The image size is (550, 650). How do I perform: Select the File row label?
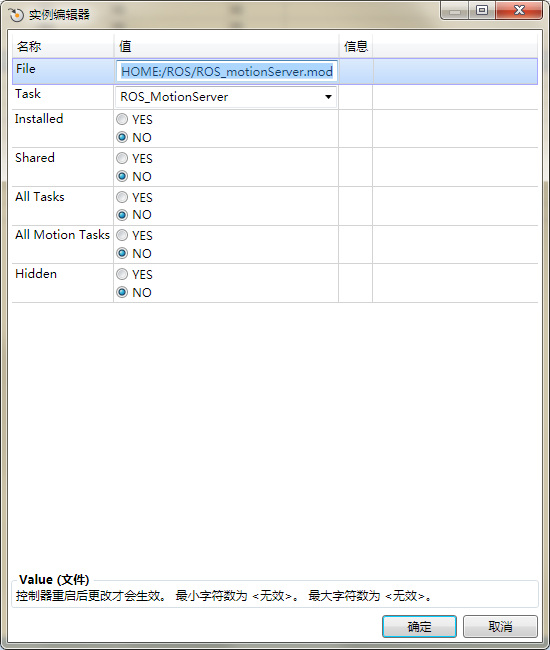[x=26, y=69]
